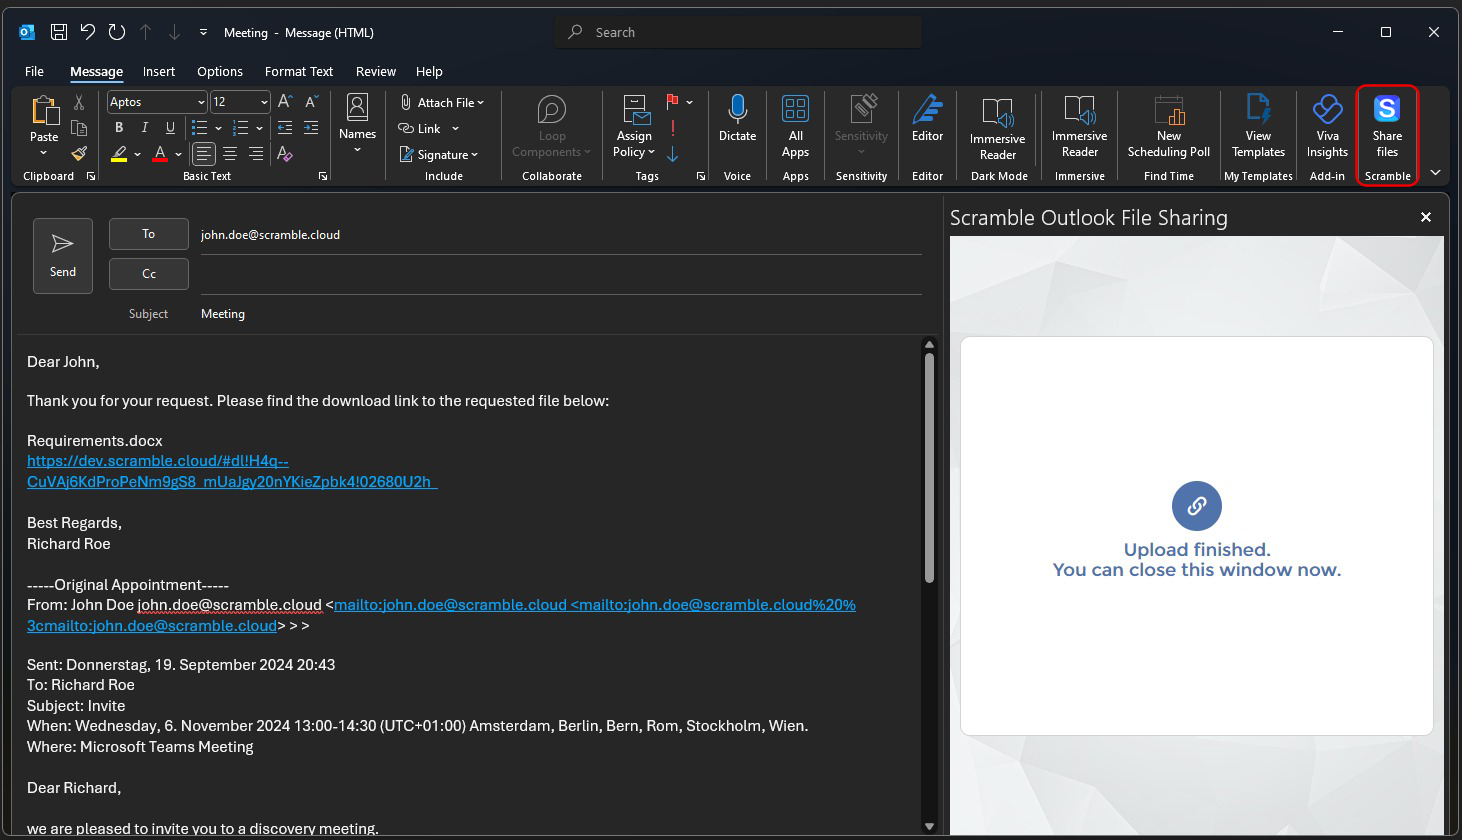Open the Basic Text dialog launcher
Screen dimensions: 1462x840
tap(322, 176)
